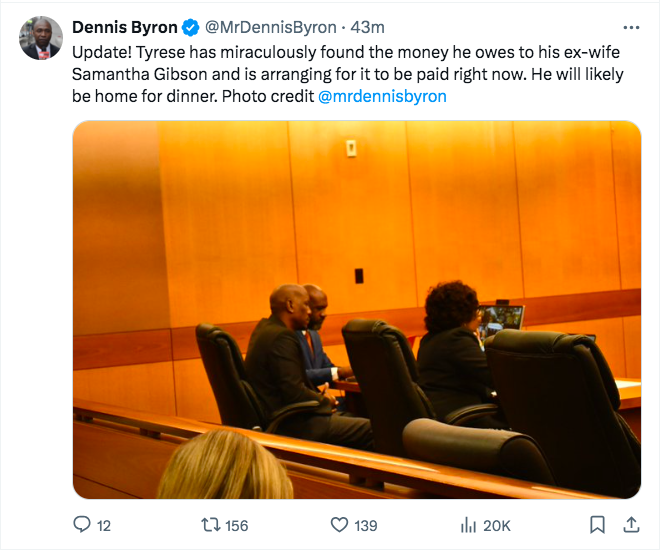The image size is (660, 550).
Task: Repost the tweet using the retweet icon
Action: pos(211,525)
